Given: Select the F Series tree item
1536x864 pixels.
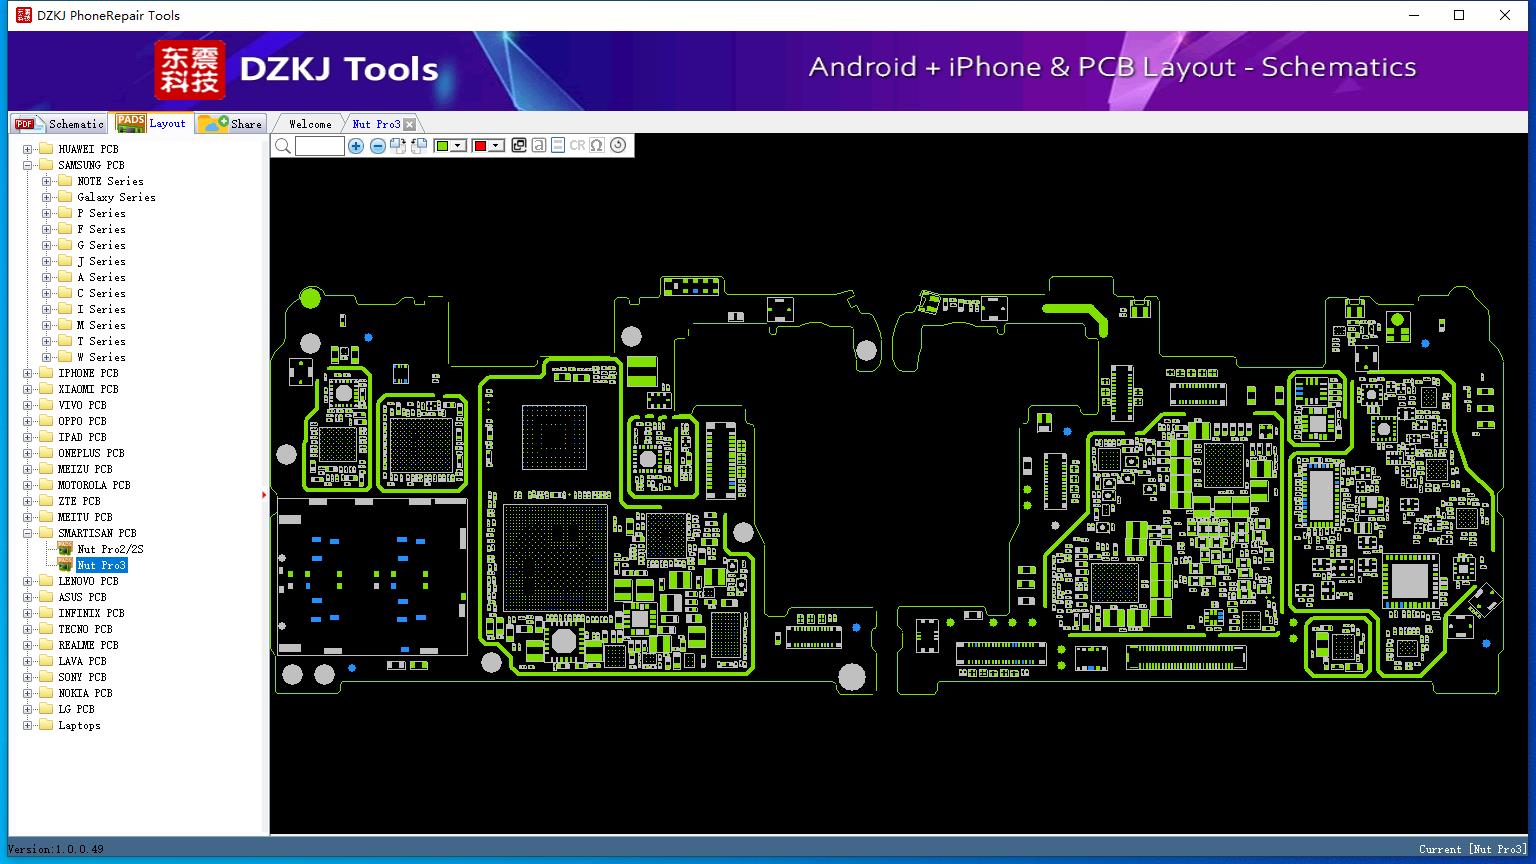Looking at the screenshot, I should pyautogui.click(x=101, y=229).
